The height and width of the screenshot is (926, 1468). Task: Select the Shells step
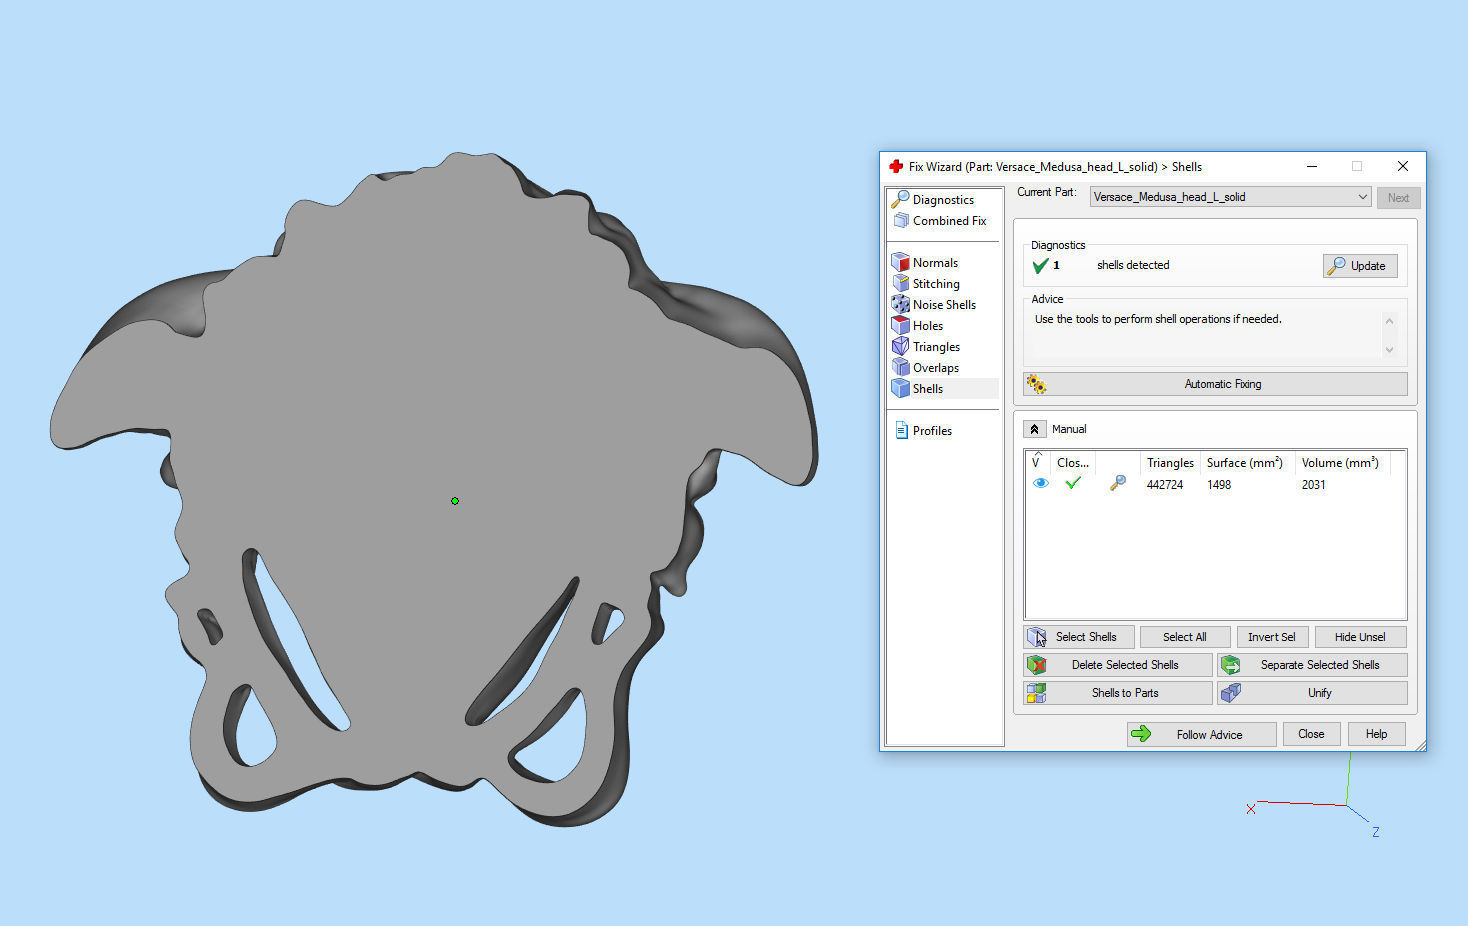(928, 389)
